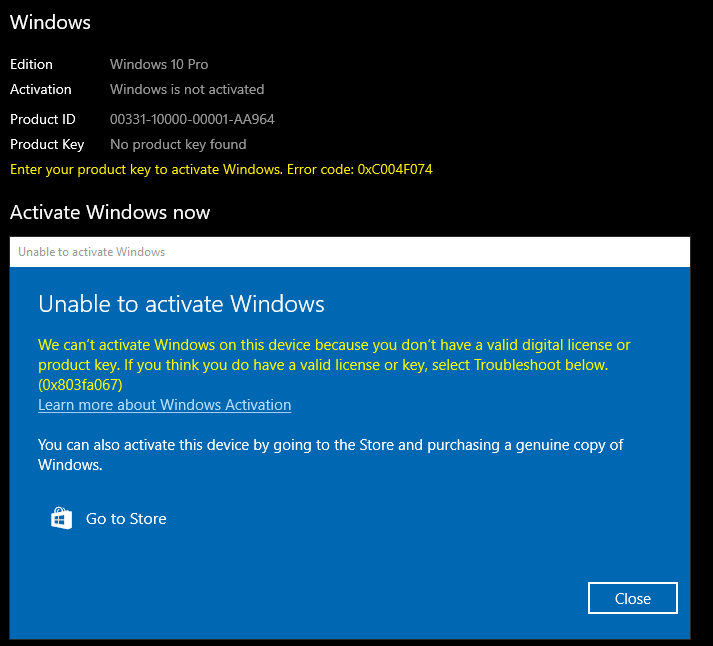Click the large 'Unable to activate Windows' heading

click(181, 303)
